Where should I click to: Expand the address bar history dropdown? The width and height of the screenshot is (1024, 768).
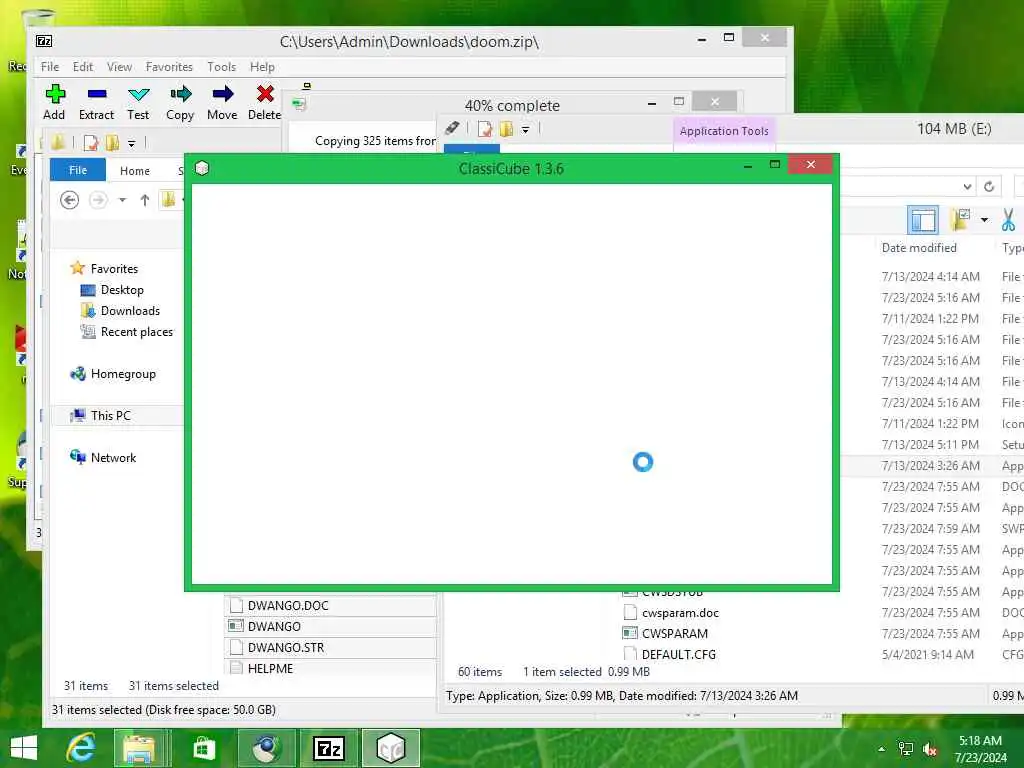[x=967, y=187]
